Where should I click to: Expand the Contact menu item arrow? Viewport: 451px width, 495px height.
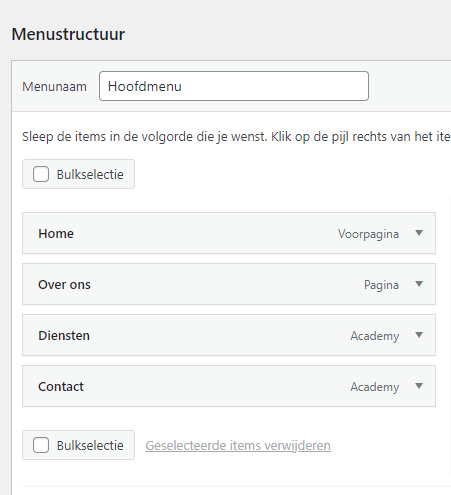tap(419, 386)
